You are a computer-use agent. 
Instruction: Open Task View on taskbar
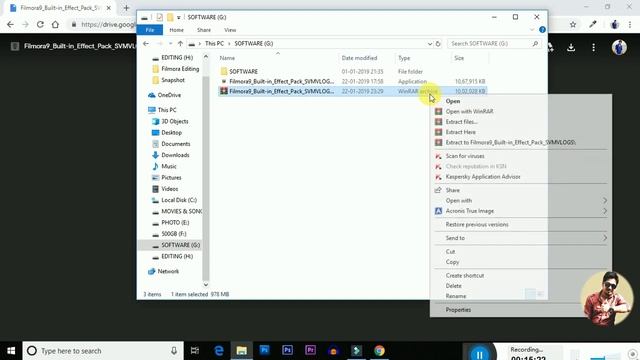coord(195,351)
